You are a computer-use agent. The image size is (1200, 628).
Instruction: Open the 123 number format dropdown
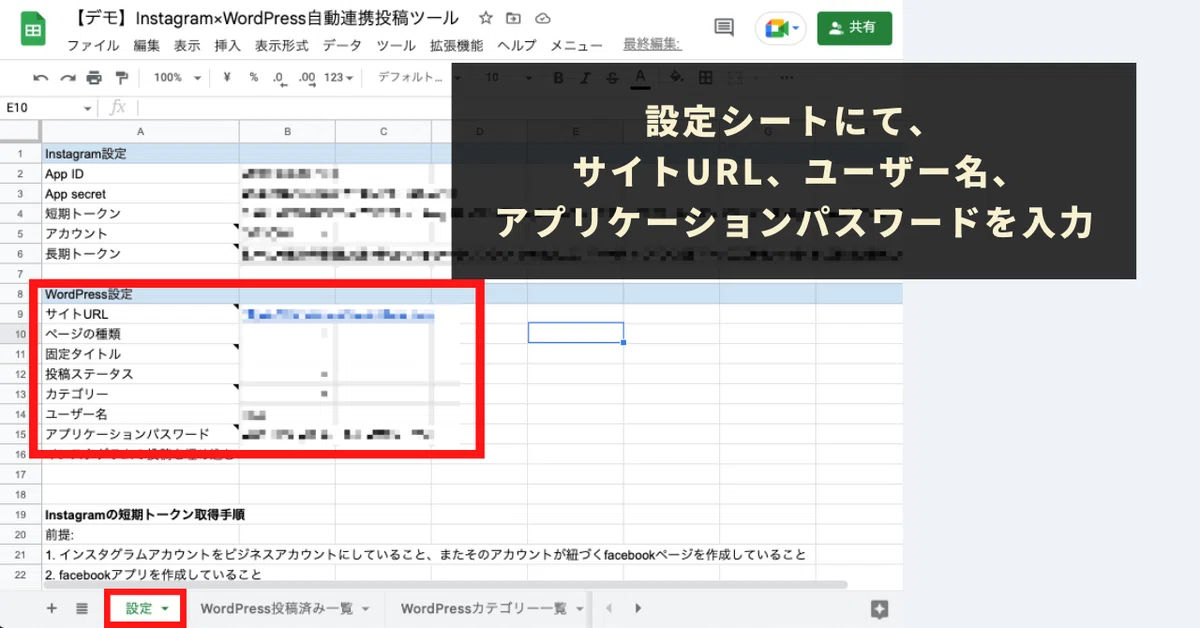click(x=339, y=77)
